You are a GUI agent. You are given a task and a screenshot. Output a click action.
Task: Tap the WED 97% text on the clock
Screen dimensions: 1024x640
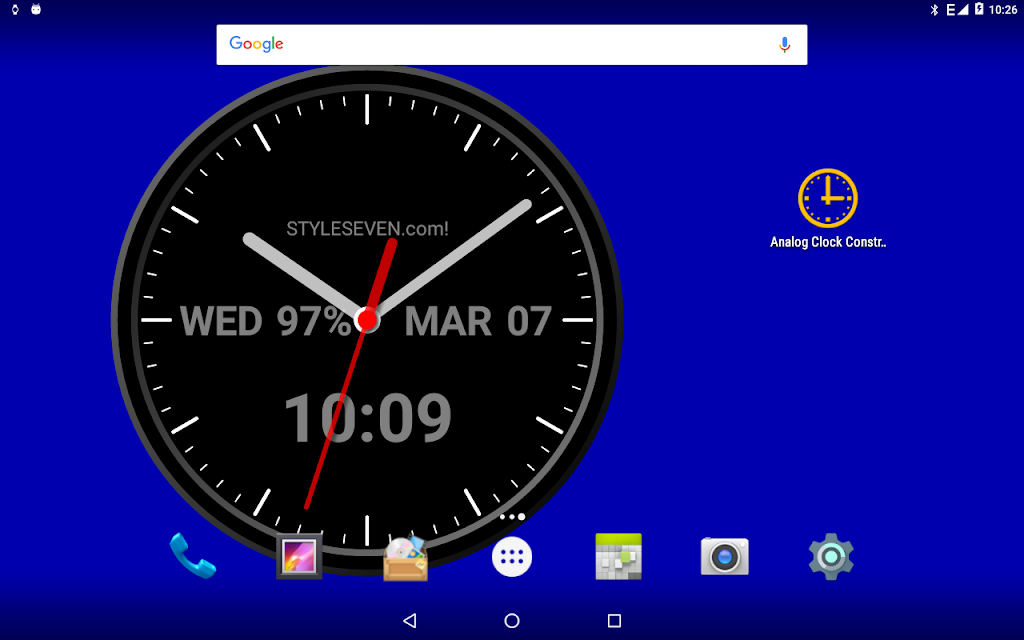coord(266,321)
